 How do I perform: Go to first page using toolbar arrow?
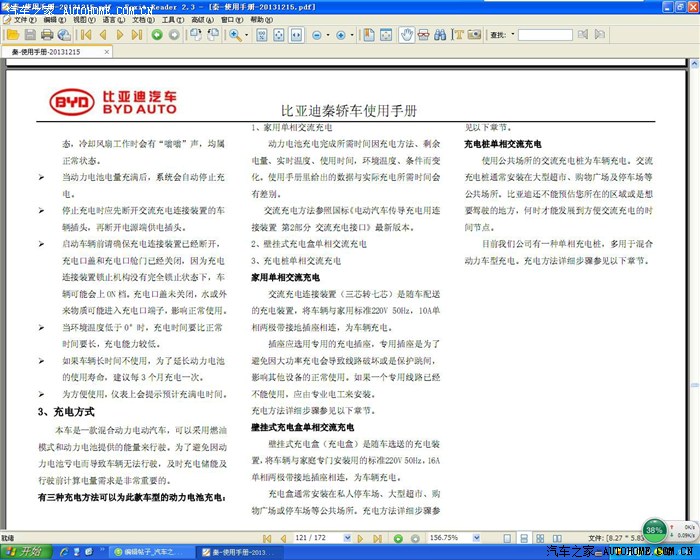point(86,35)
